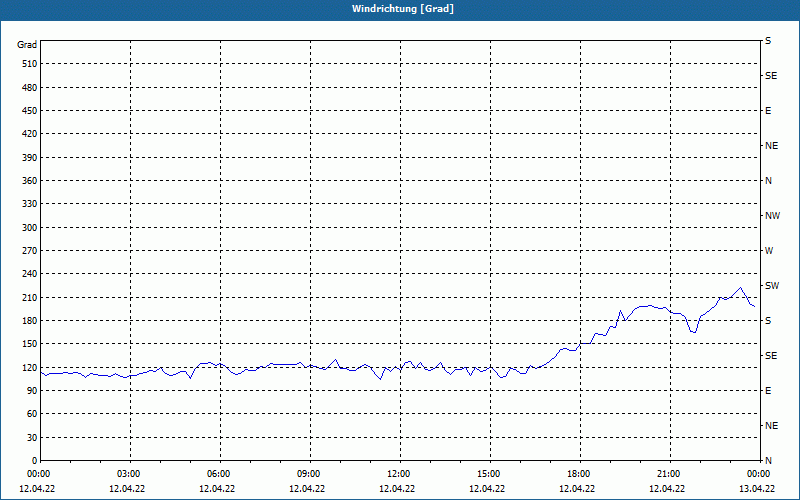Click the 480 y-axis value
800x500 pixels.
[30, 88]
